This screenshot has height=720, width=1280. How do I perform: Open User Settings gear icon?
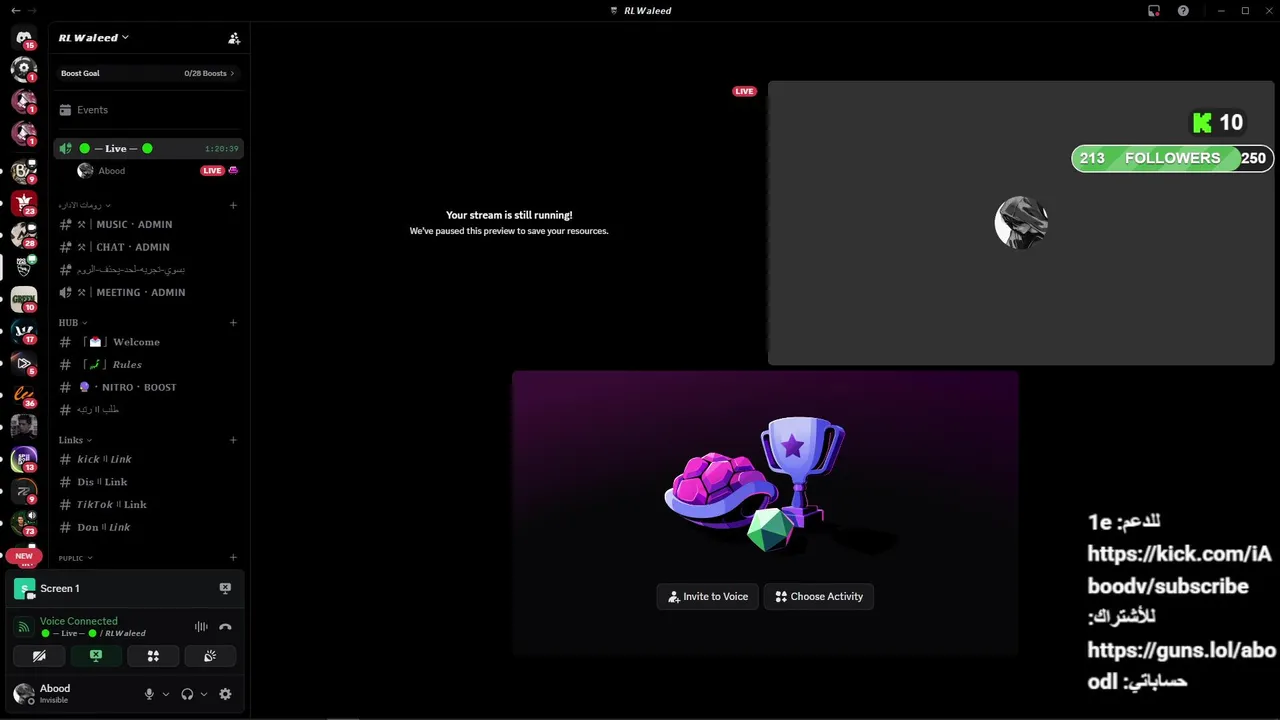(225, 694)
